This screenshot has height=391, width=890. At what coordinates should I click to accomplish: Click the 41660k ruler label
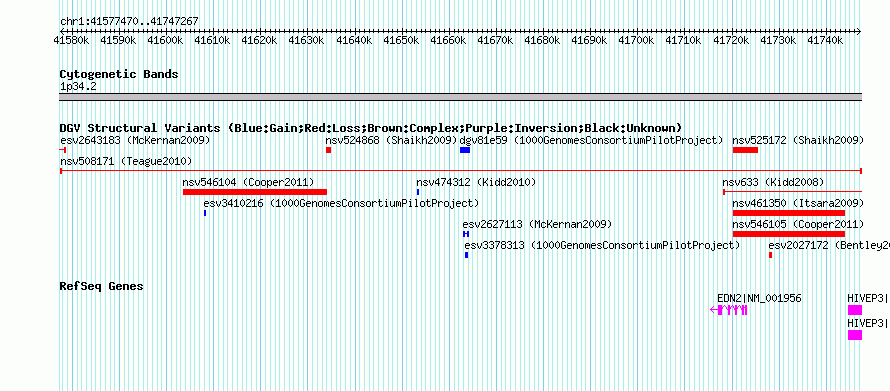coord(448,41)
